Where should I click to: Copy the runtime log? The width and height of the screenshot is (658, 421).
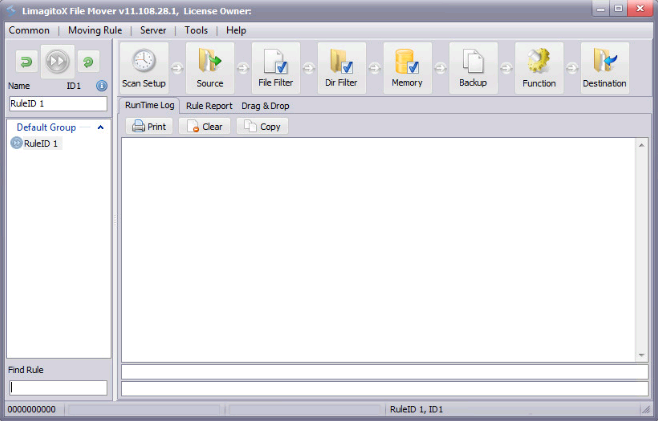coord(262,126)
